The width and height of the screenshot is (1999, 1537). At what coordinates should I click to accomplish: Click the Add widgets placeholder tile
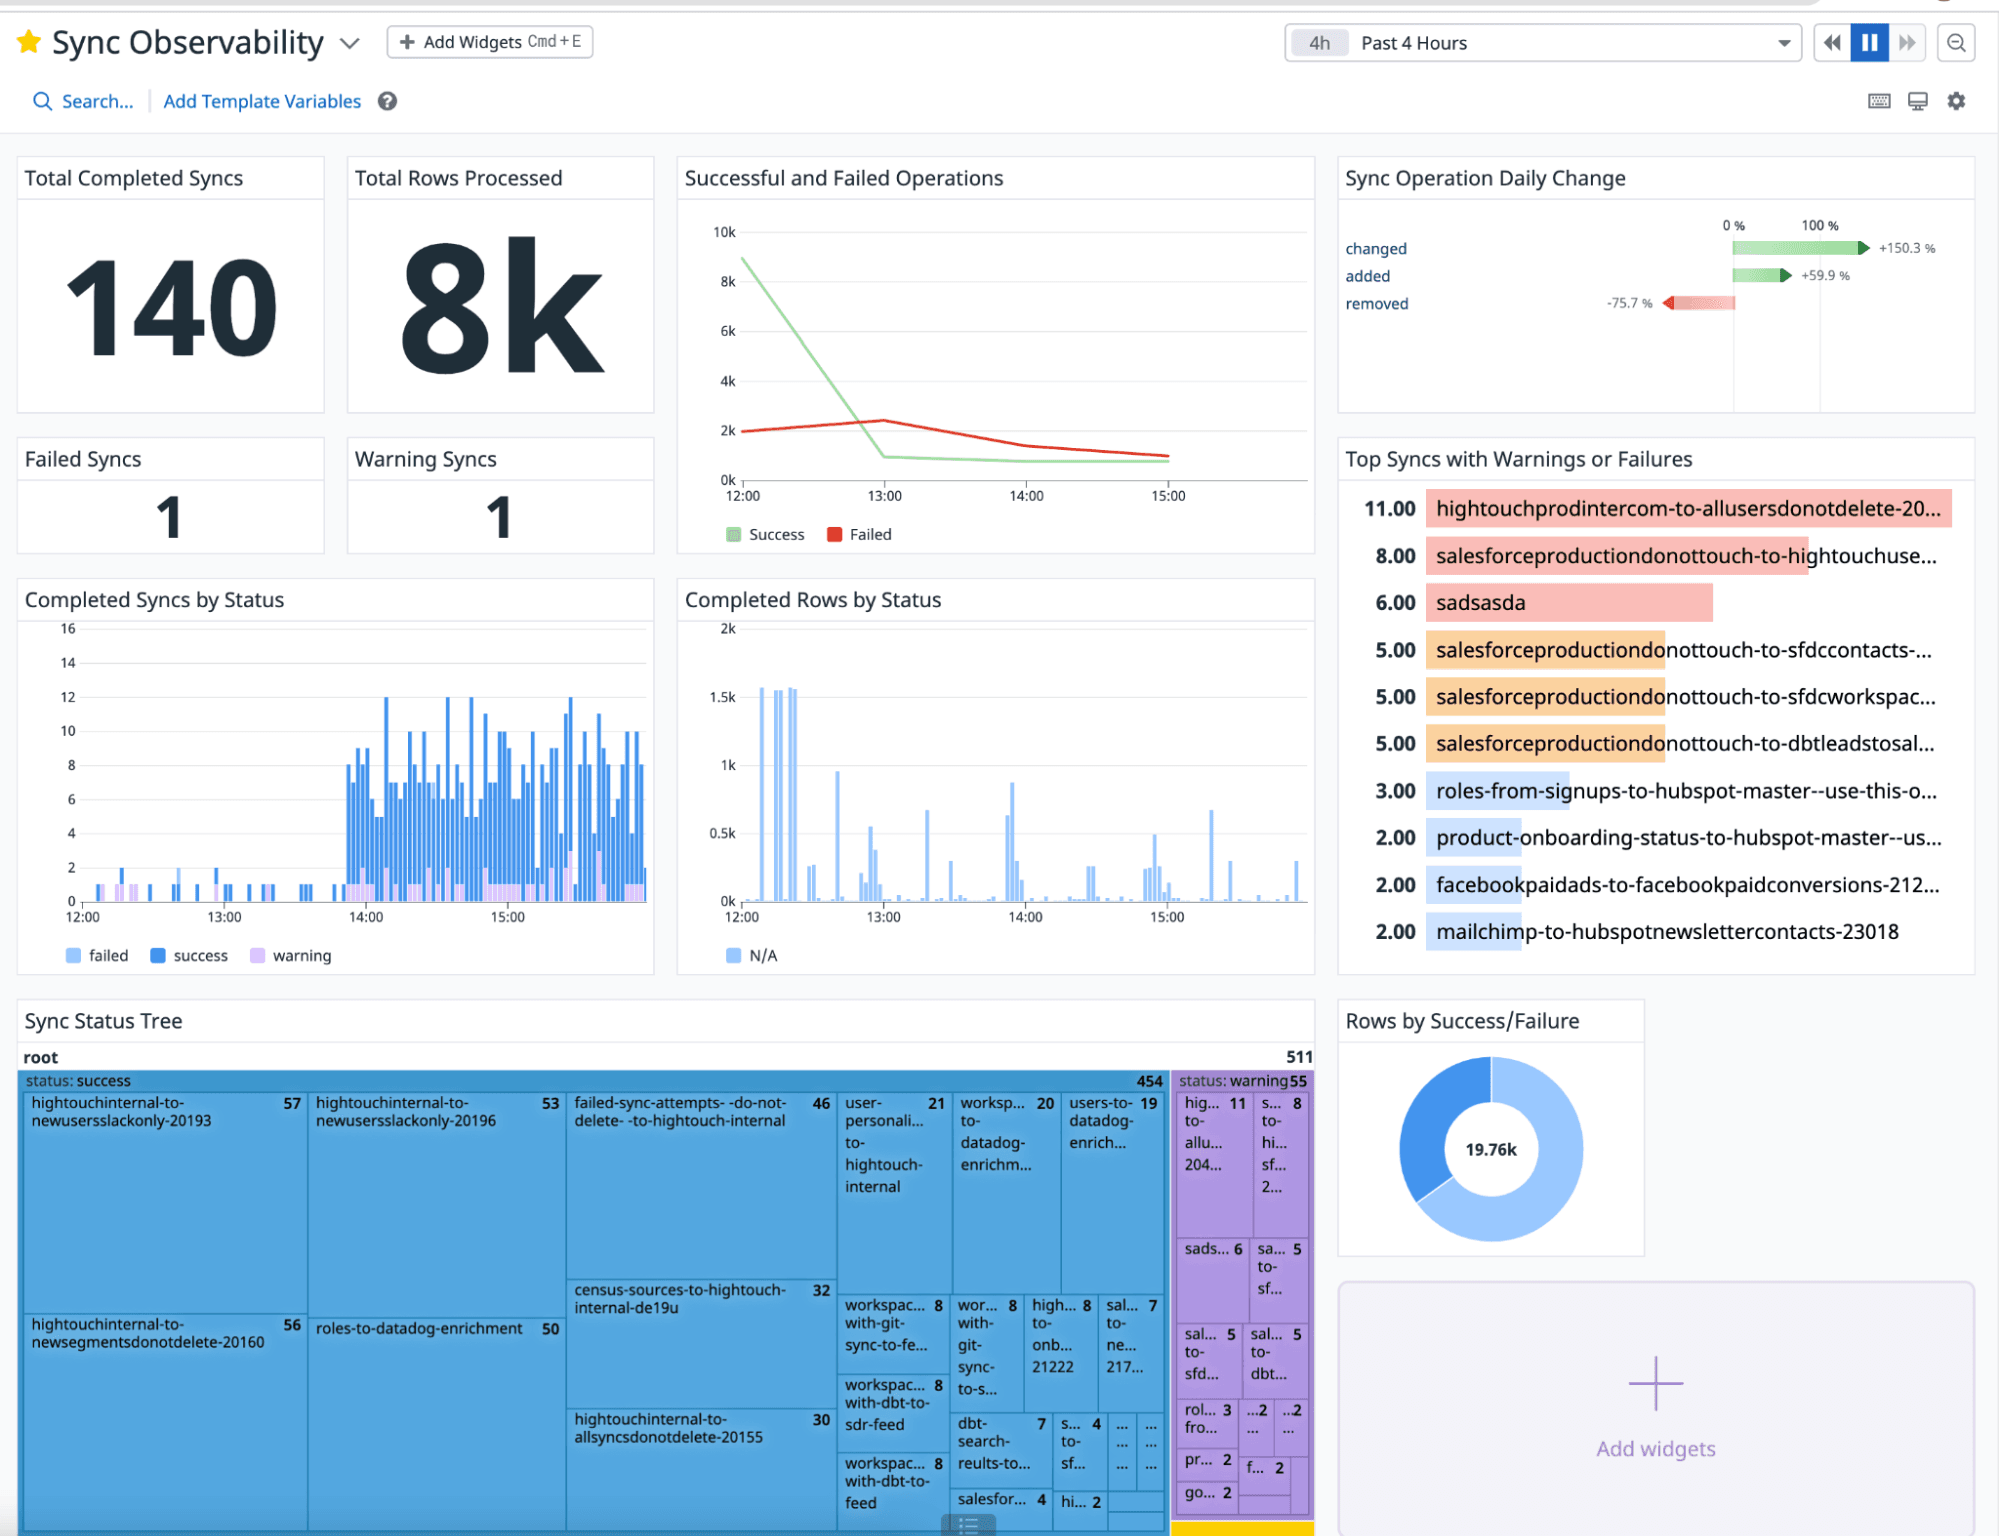pos(1655,1408)
